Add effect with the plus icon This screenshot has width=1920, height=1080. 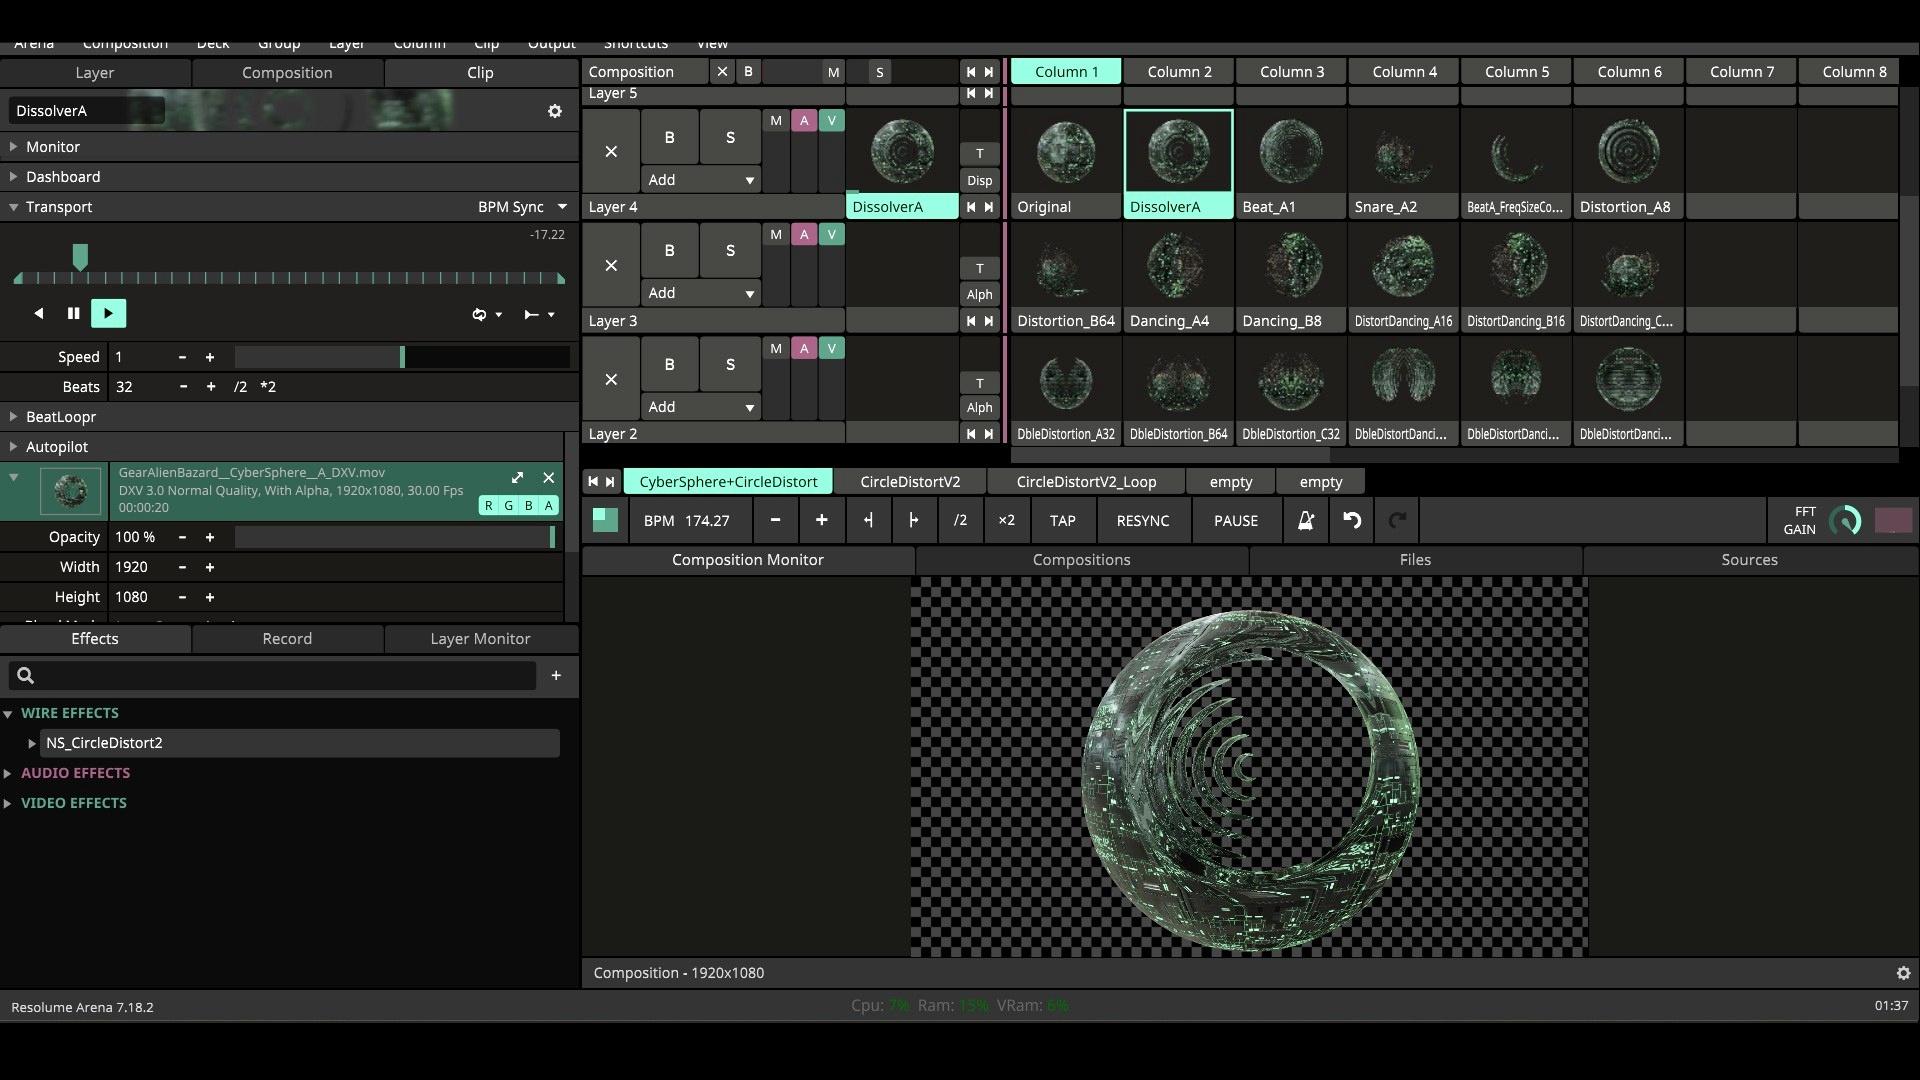(x=556, y=675)
